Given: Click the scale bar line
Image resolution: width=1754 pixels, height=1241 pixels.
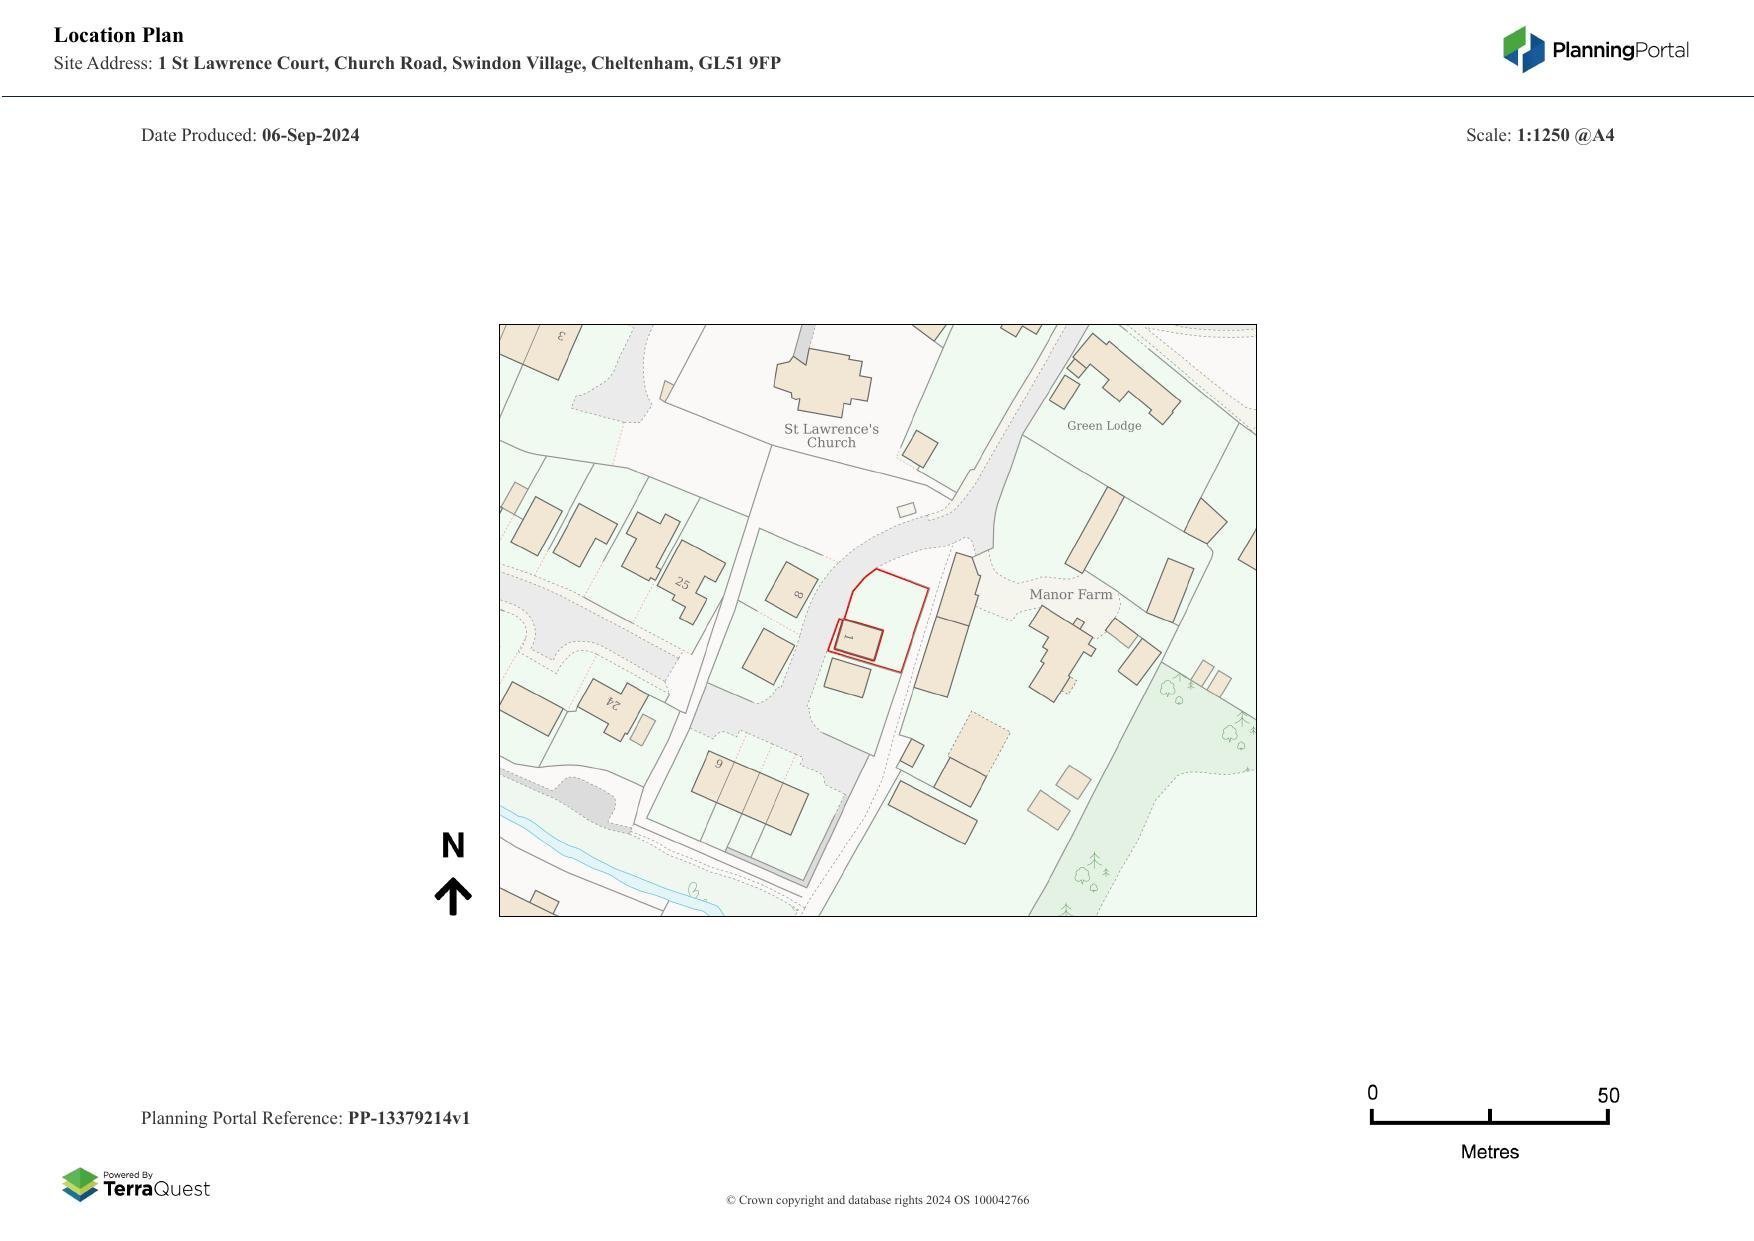Looking at the screenshot, I should (x=1488, y=1121).
